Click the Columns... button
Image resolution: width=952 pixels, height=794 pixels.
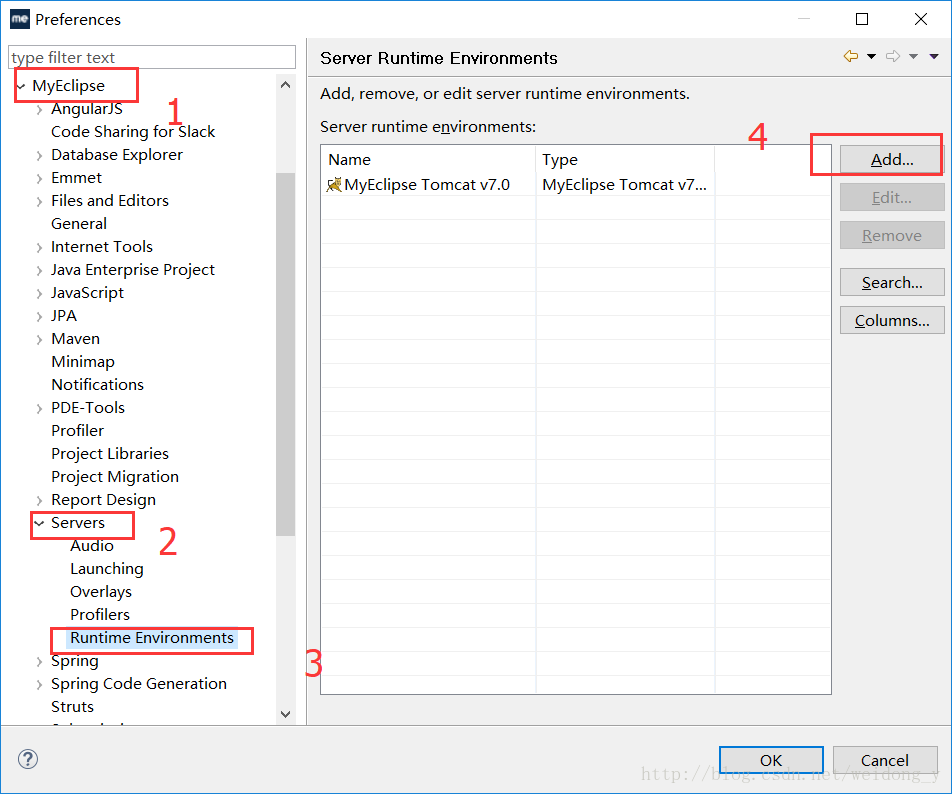coord(892,320)
